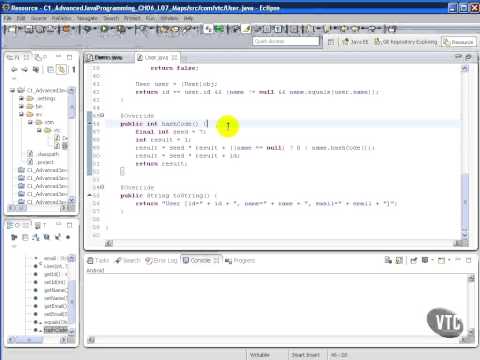The height and width of the screenshot is (360, 480).
Task: Click override marker beside hashCode line
Action: (90, 124)
